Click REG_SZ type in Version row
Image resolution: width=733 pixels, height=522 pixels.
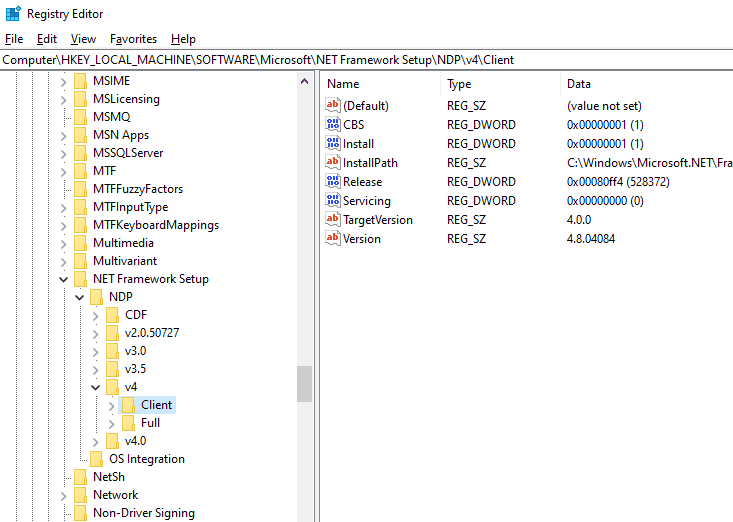pos(466,239)
